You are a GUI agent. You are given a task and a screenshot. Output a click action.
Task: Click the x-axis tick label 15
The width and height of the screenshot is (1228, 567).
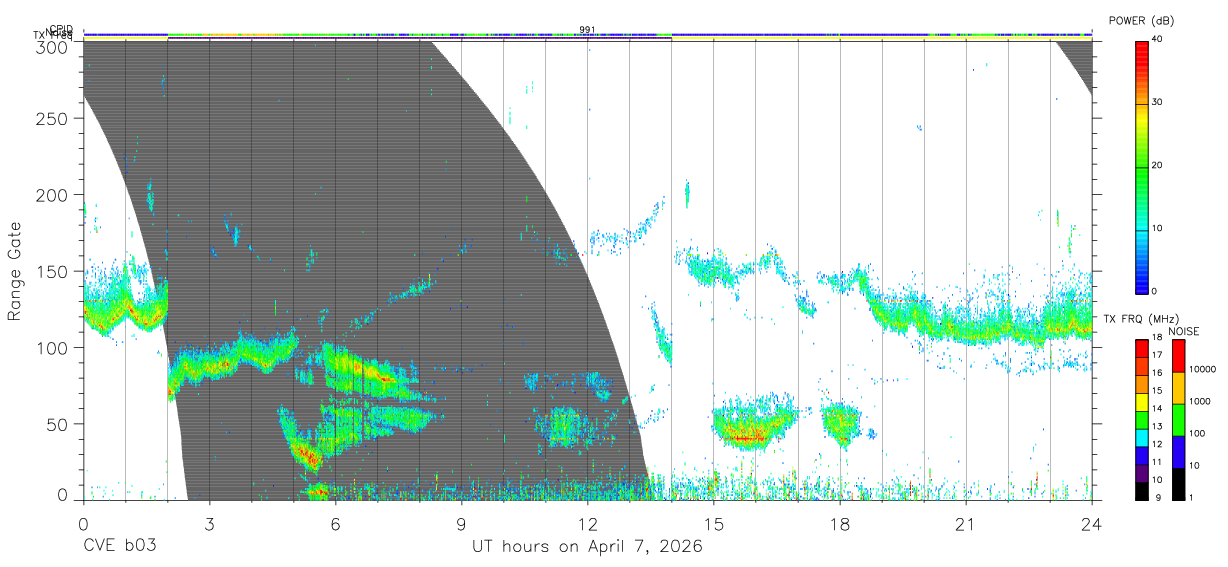pyautogui.click(x=713, y=524)
